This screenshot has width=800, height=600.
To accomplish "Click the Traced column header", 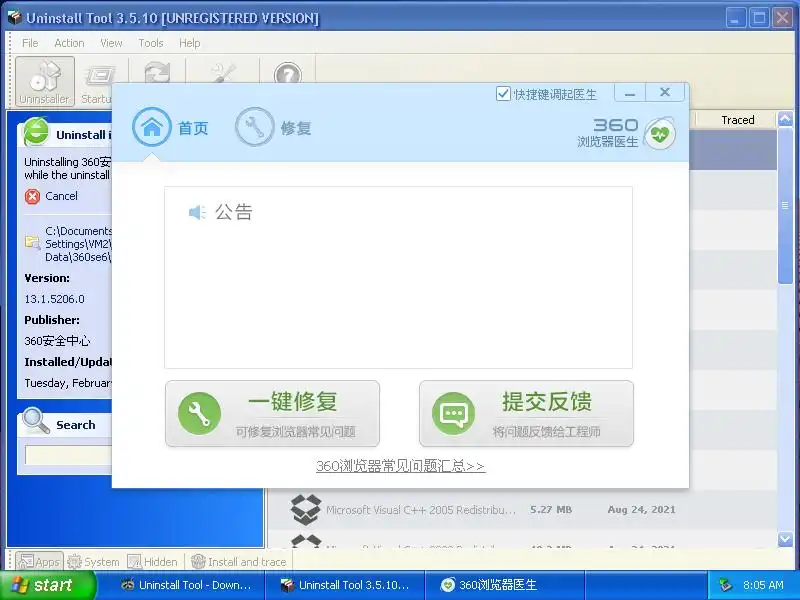I will pyautogui.click(x=738, y=120).
